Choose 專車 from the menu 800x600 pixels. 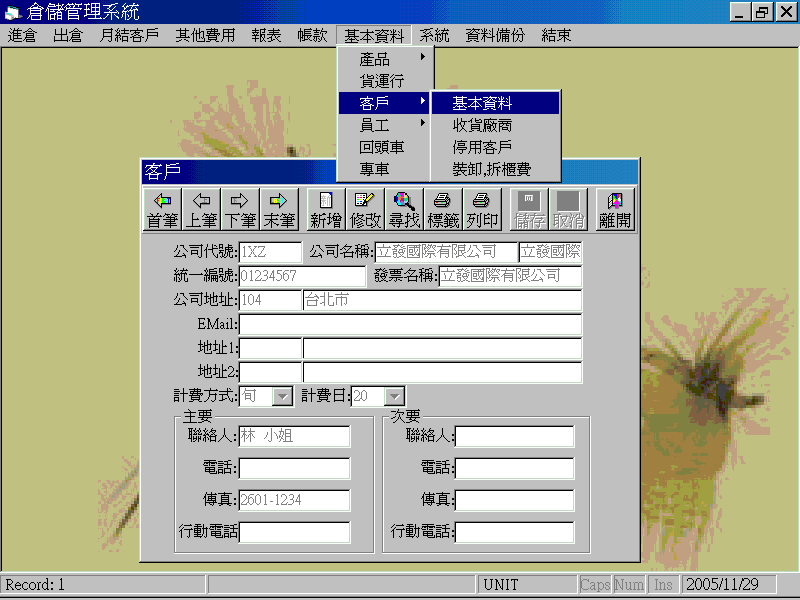386,169
